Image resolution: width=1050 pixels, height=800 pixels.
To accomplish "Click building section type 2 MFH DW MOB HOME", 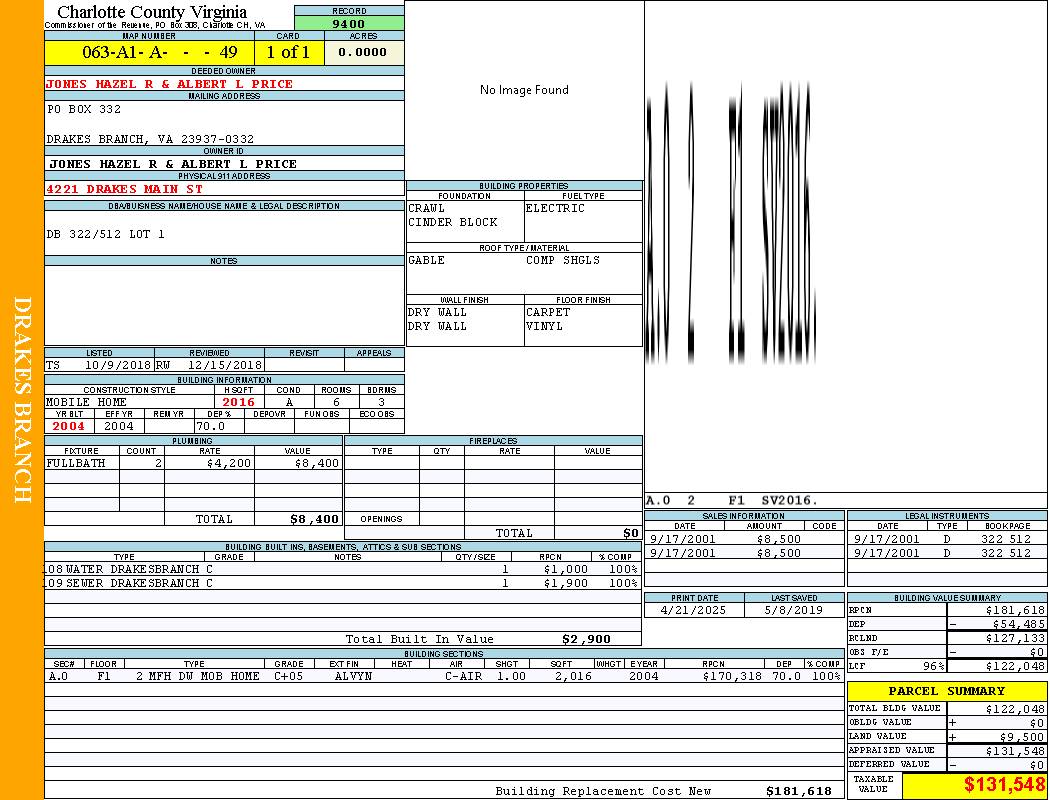I will 198,676.
